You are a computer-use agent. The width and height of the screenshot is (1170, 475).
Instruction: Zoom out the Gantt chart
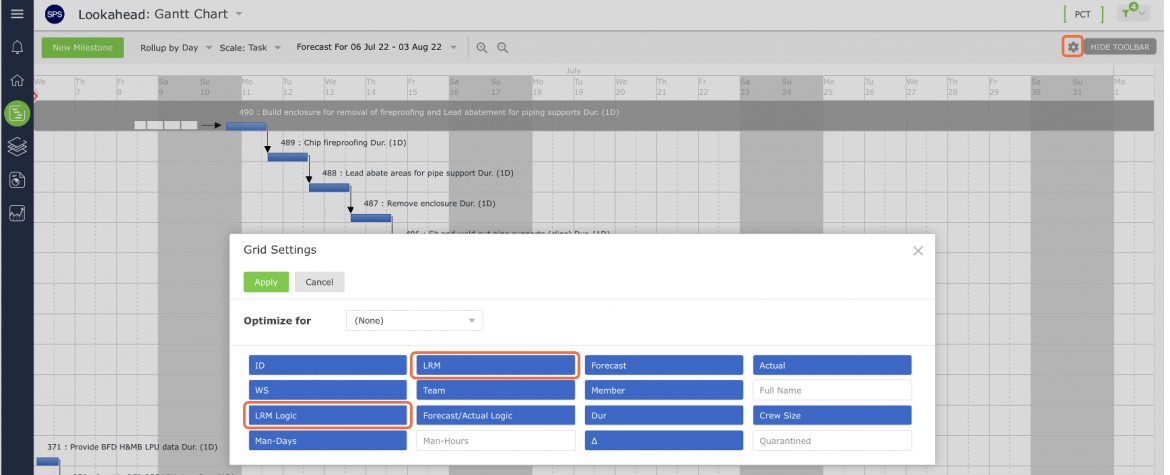[x=503, y=48]
